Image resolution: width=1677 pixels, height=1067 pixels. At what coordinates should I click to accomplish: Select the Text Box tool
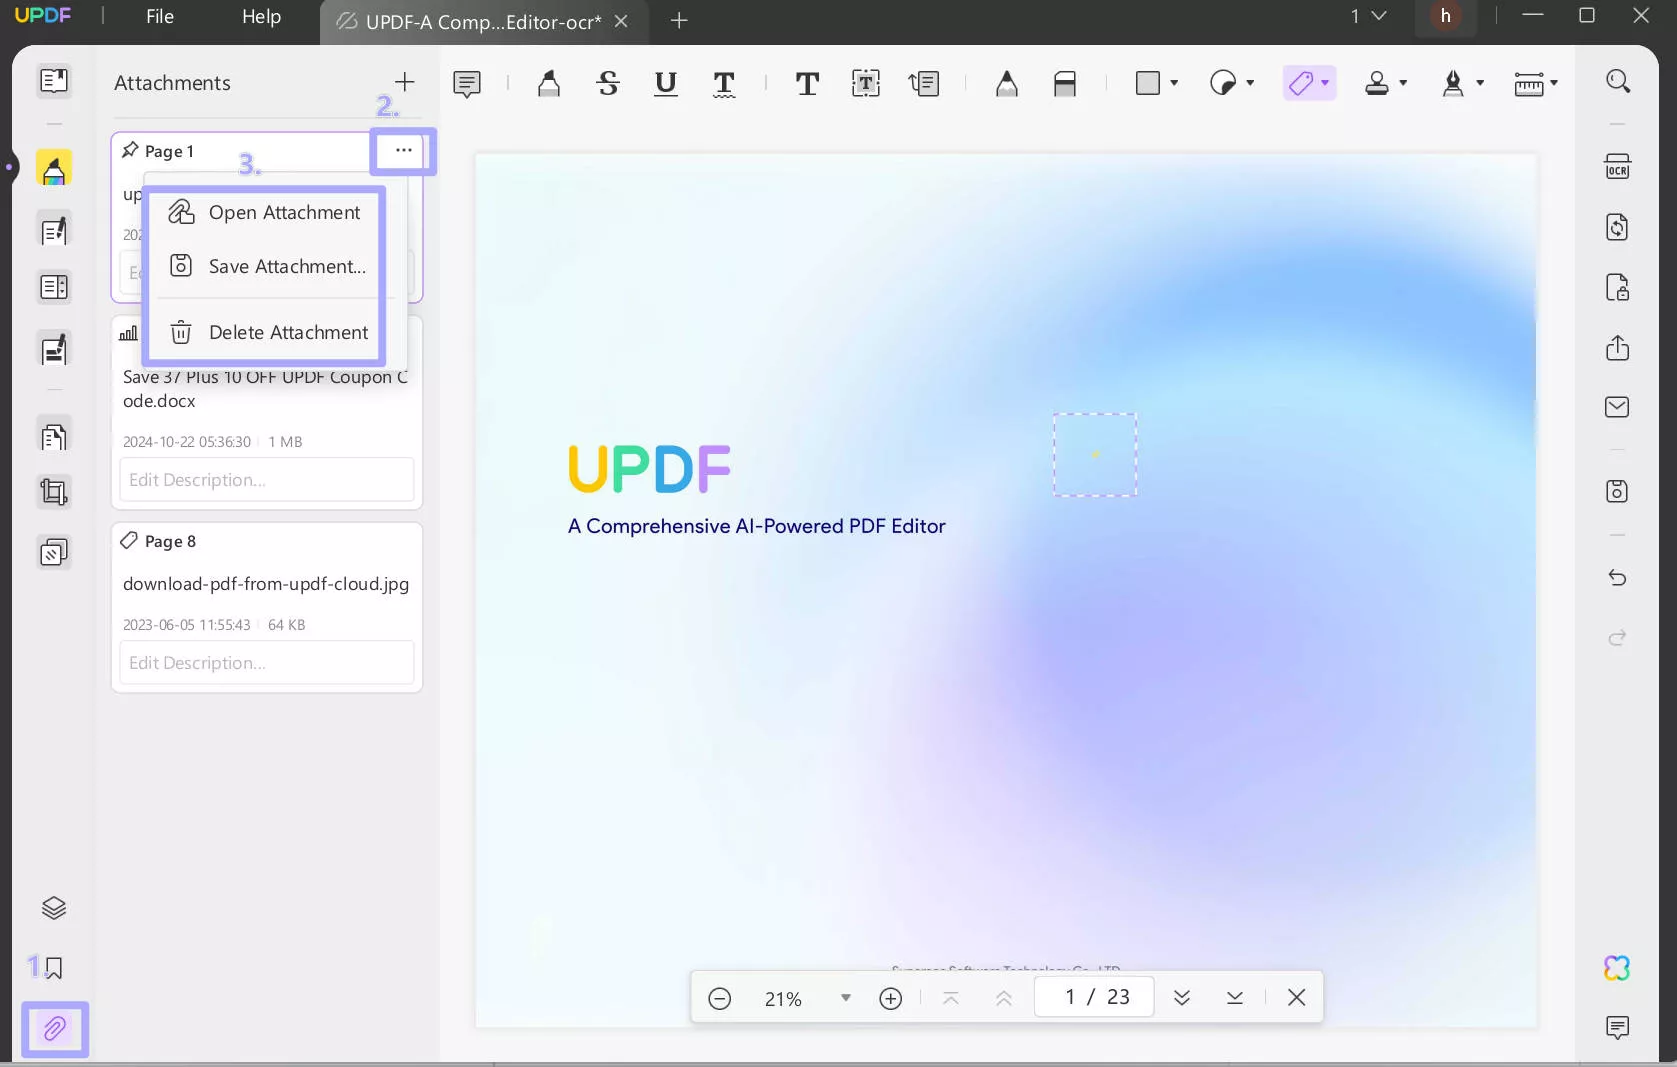[x=866, y=83]
